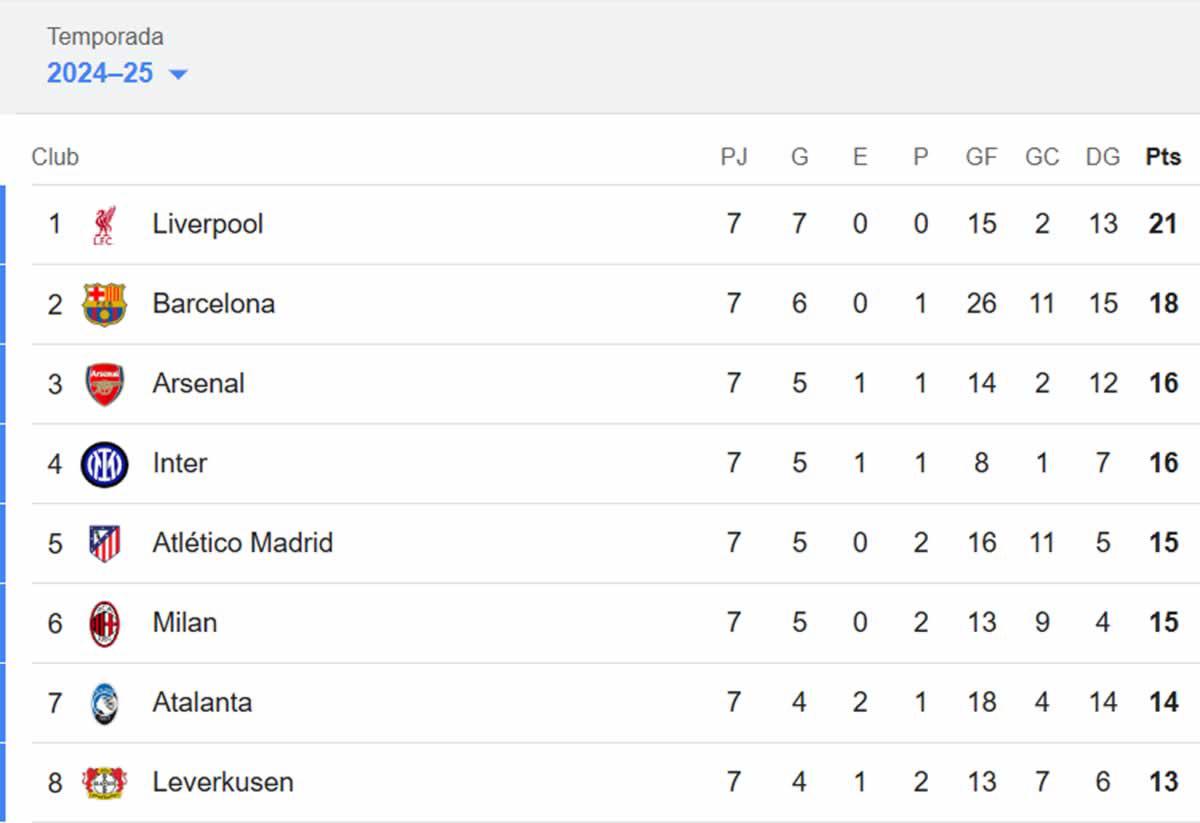Open the Barcelona team page link

(x=213, y=303)
